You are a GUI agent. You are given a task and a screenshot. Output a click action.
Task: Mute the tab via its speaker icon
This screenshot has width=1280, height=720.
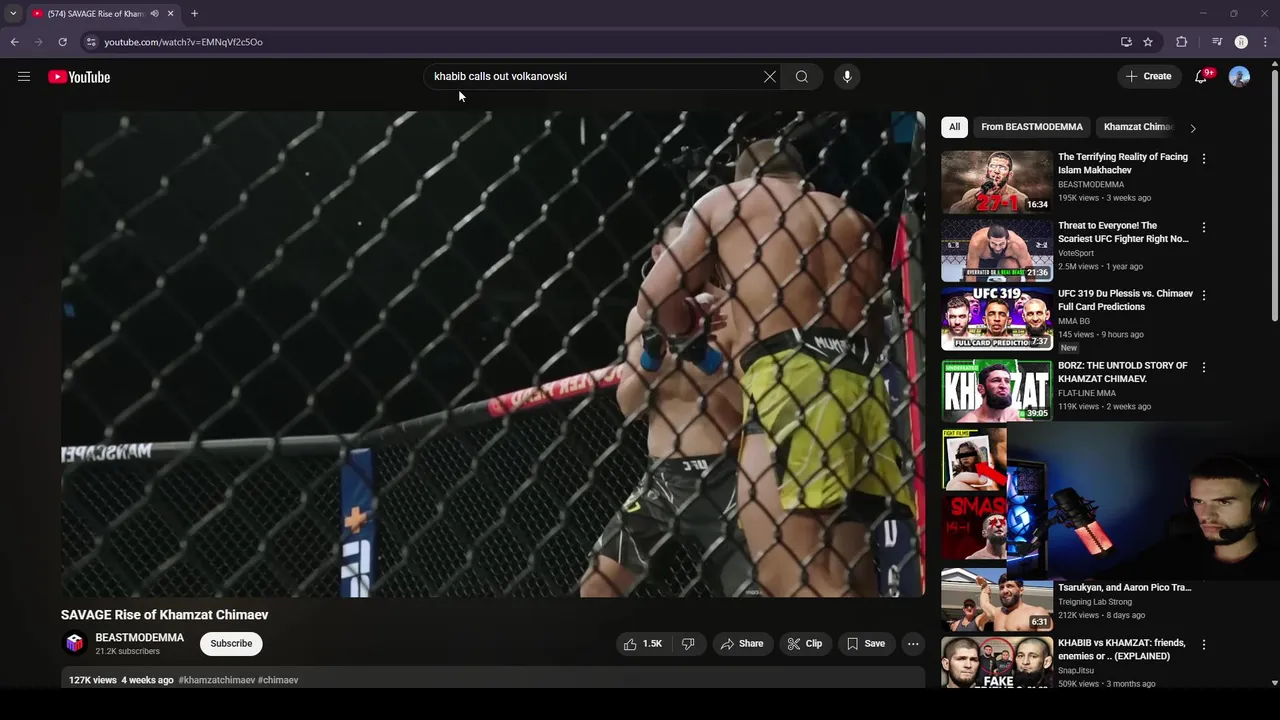click(154, 13)
